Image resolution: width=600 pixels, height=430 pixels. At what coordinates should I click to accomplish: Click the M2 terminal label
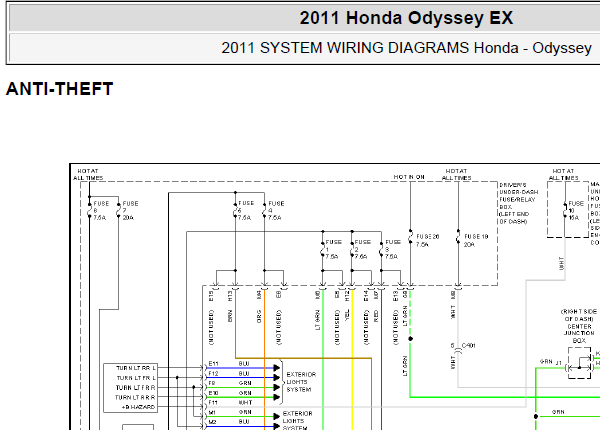coord(212,422)
